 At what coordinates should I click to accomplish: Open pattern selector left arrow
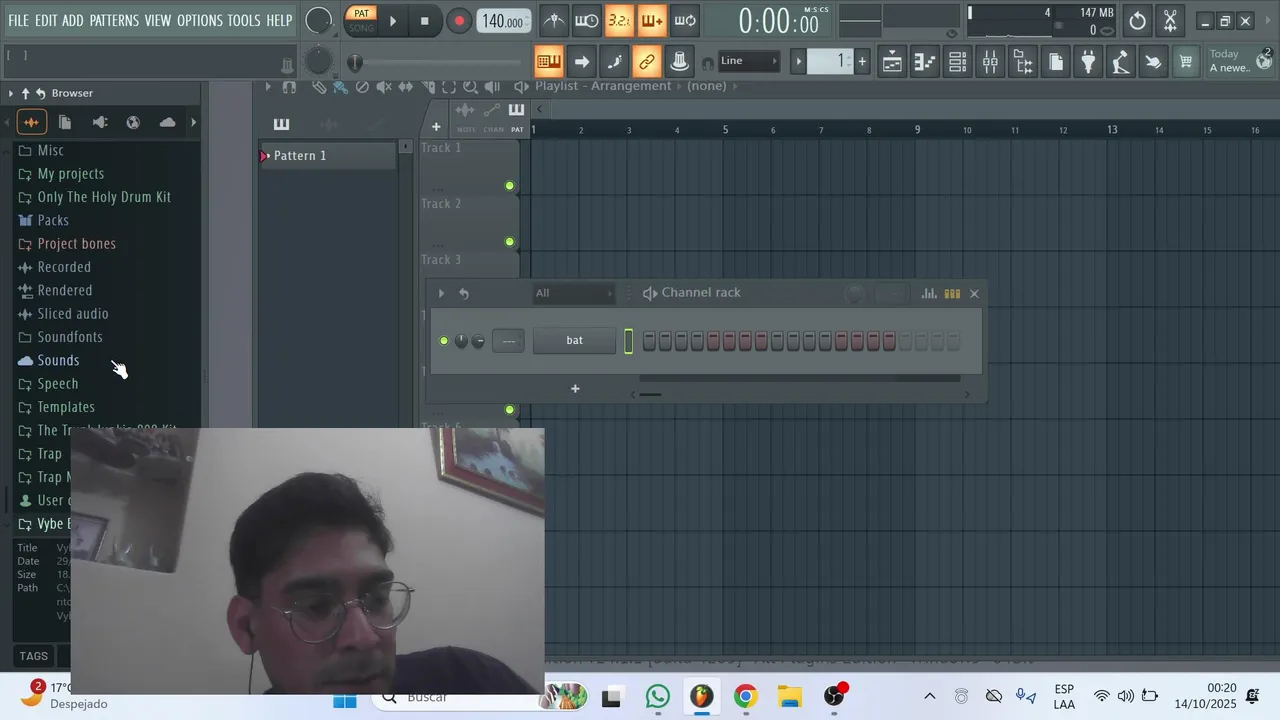[798, 61]
